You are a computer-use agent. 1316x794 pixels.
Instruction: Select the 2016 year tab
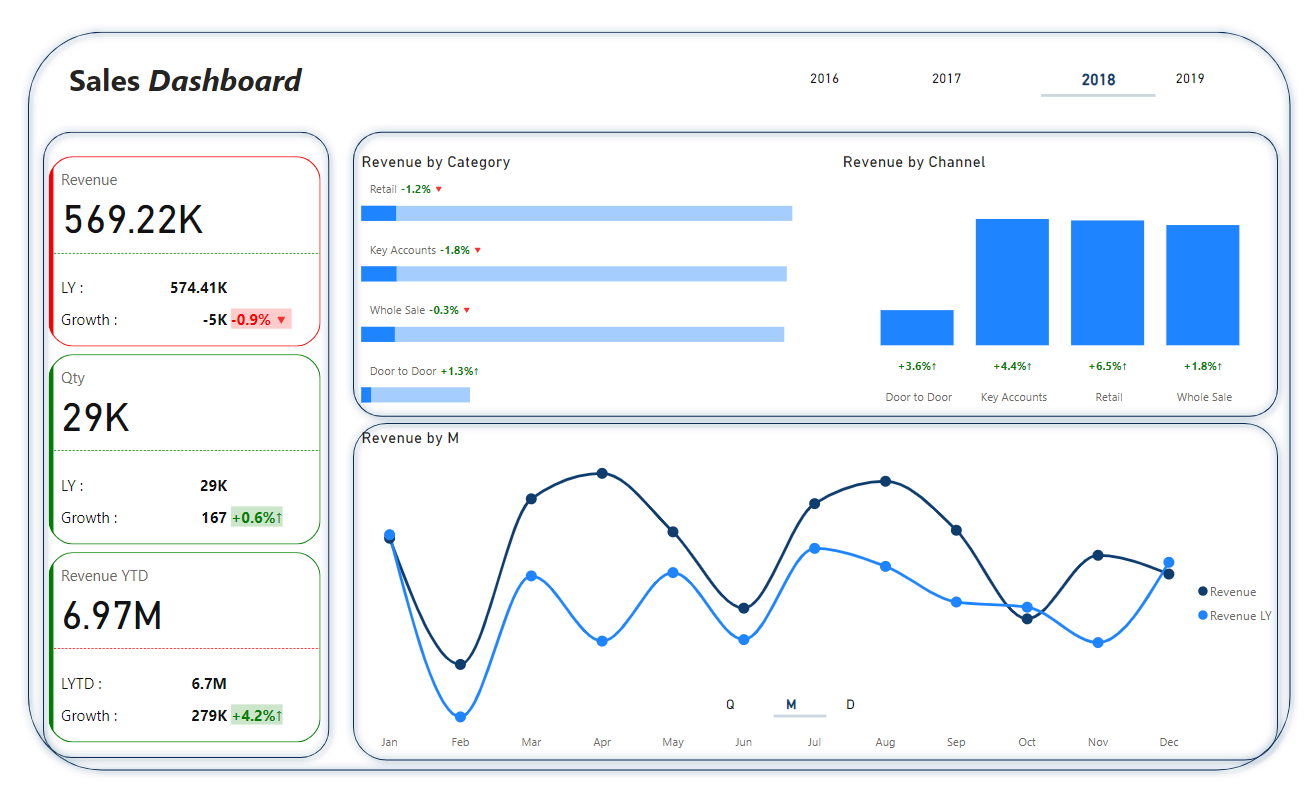coord(824,78)
